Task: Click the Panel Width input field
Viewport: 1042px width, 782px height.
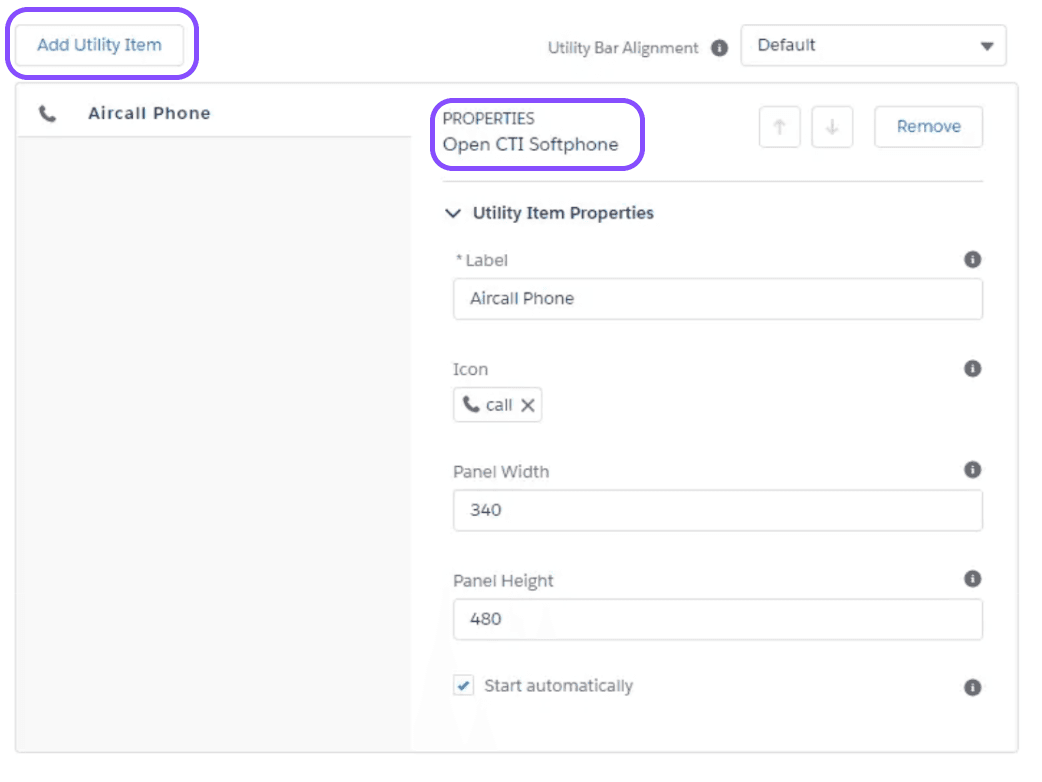Action: (x=717, y=510)
